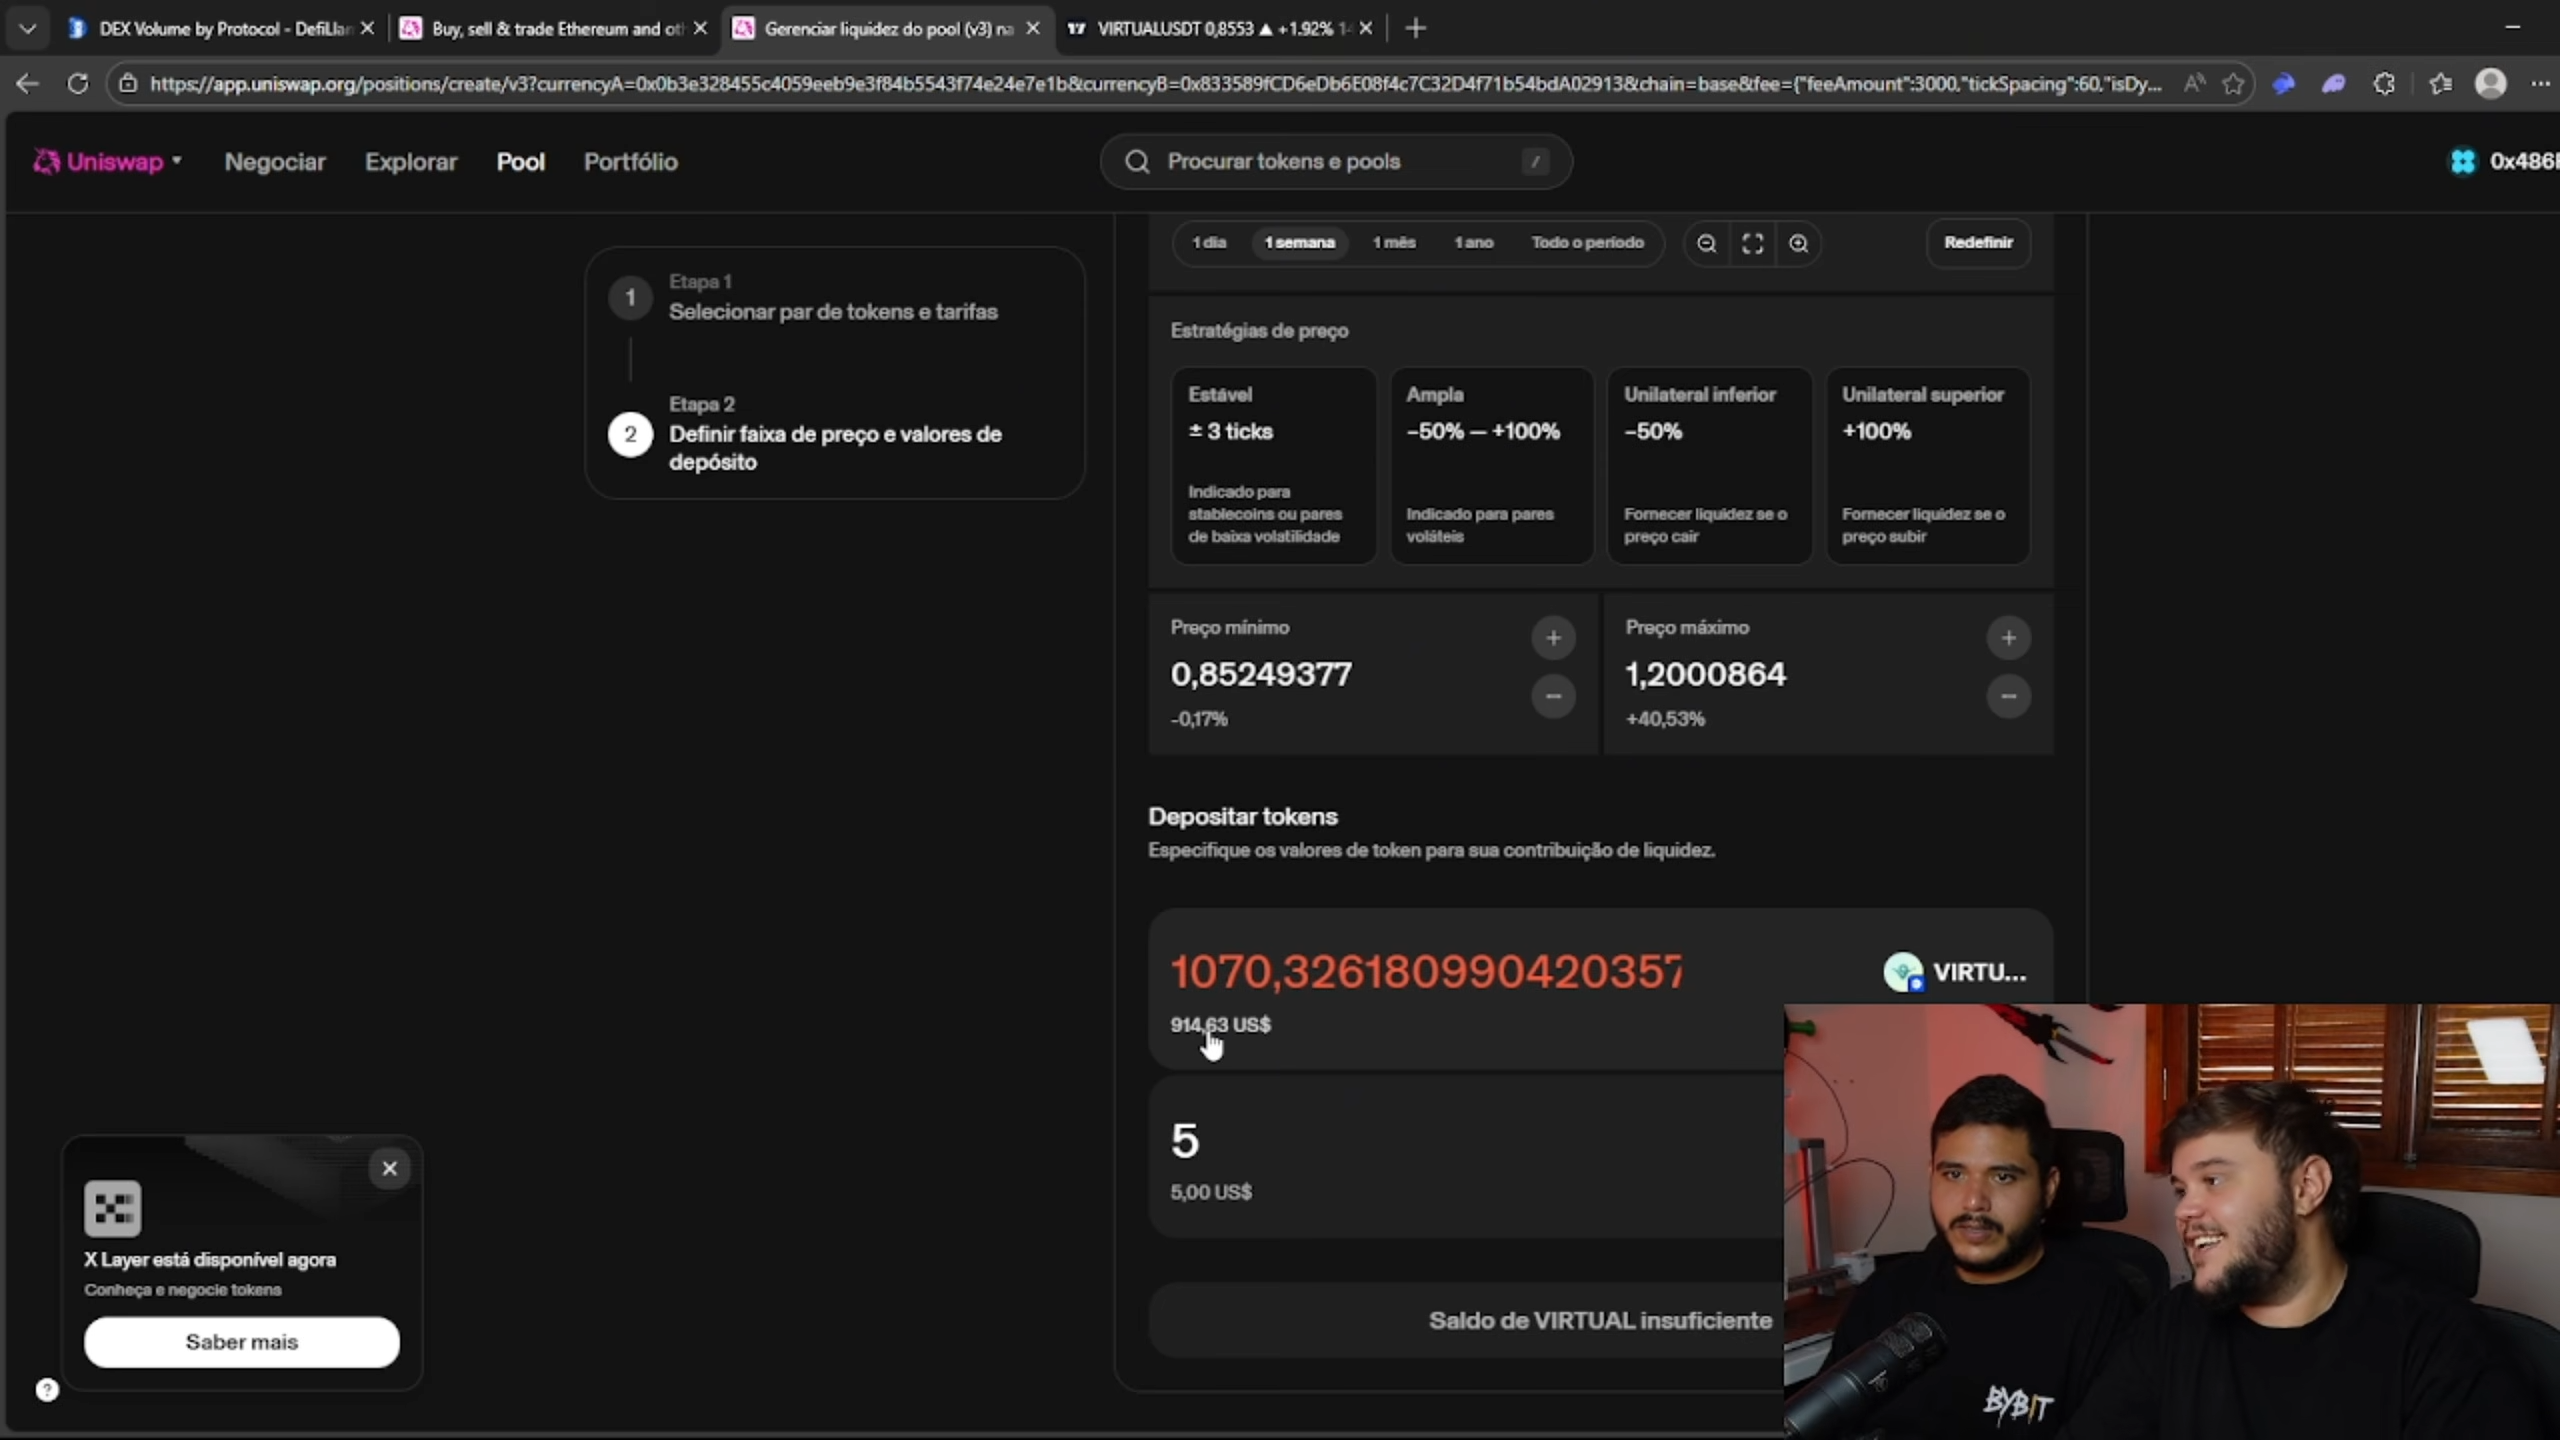
Task: Switch to the Buy, sell & trade Ethereum tab
Action: 553,28
